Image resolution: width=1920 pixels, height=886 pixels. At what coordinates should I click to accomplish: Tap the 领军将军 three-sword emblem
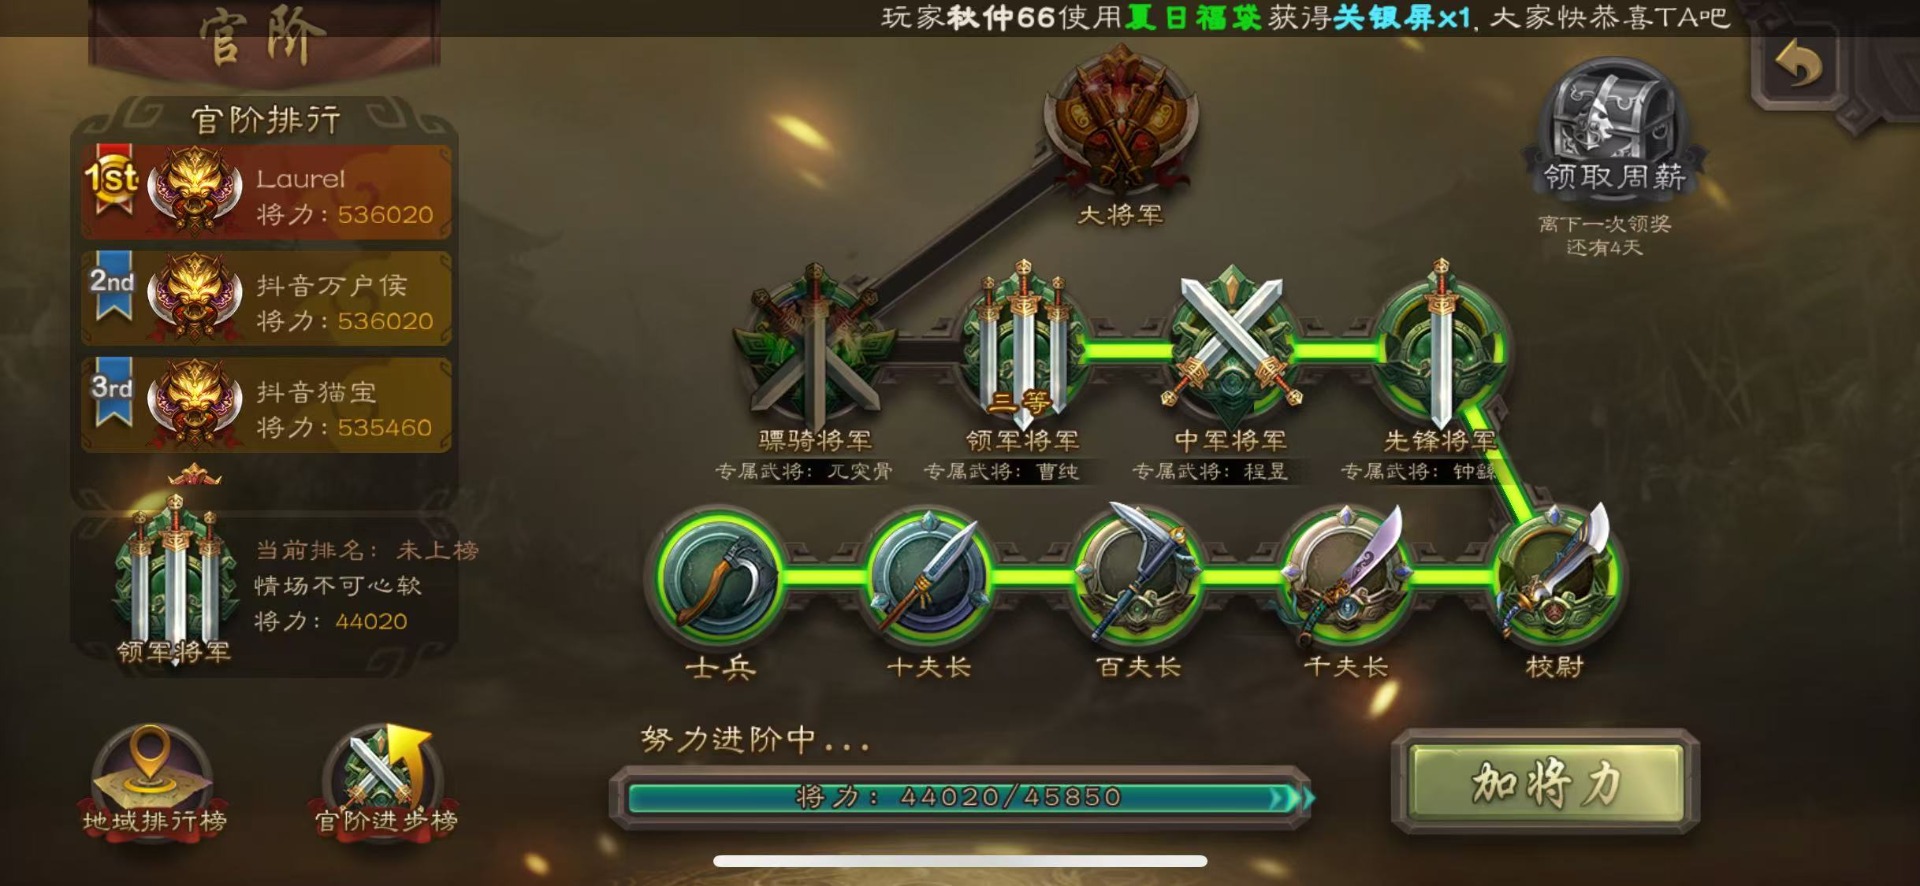tap(1022, 345)
